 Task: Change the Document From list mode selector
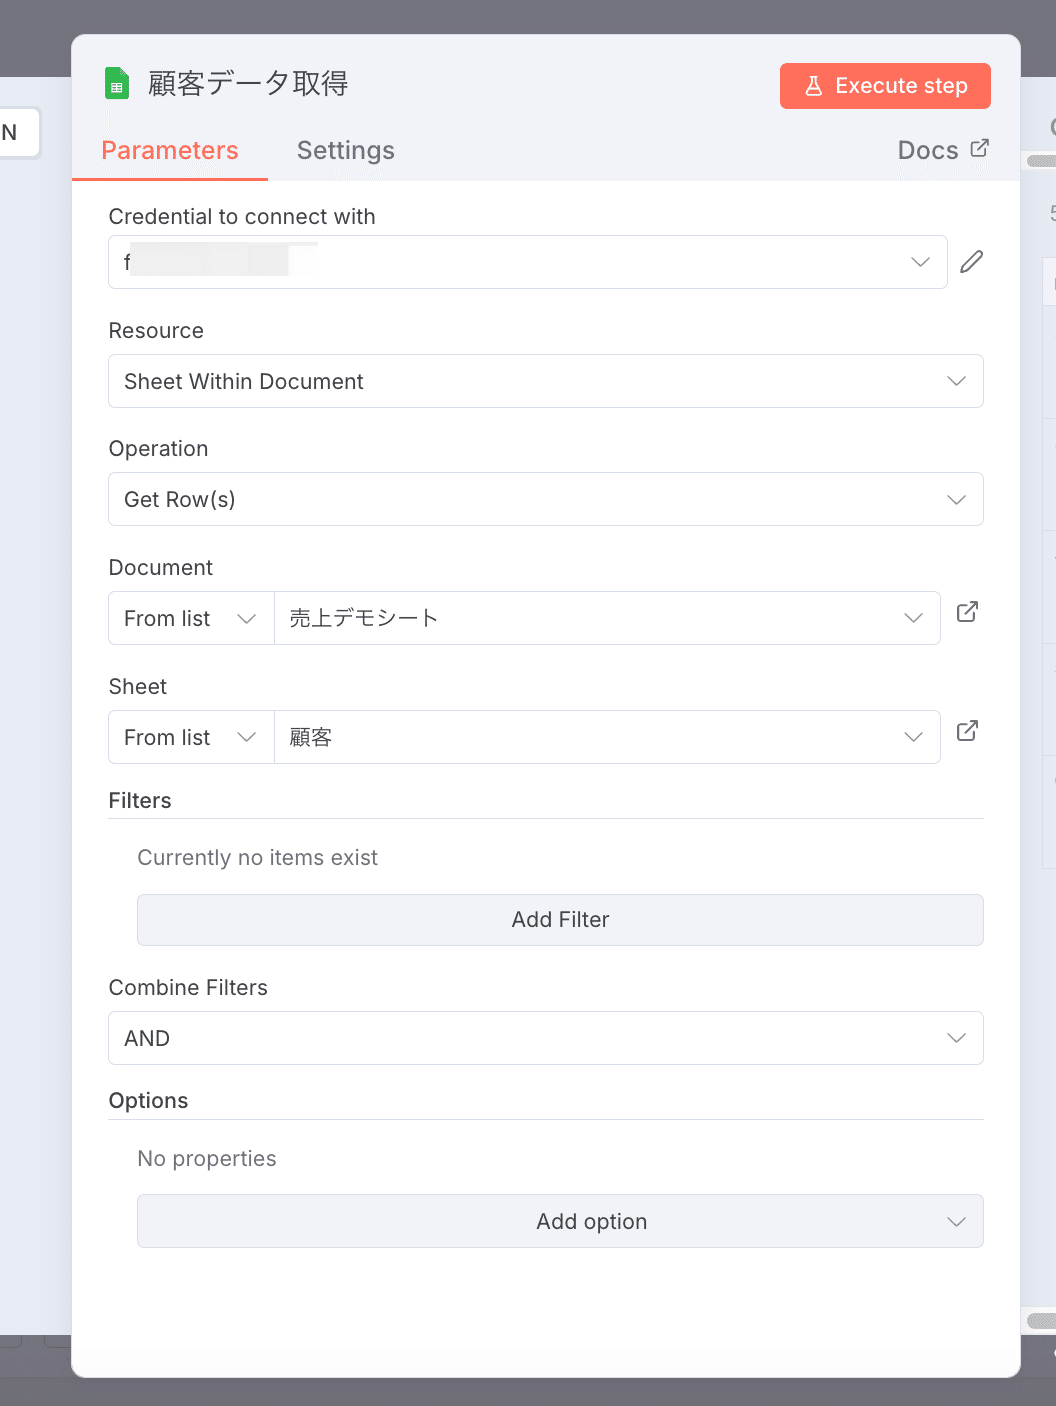click(x=191, y=618)
